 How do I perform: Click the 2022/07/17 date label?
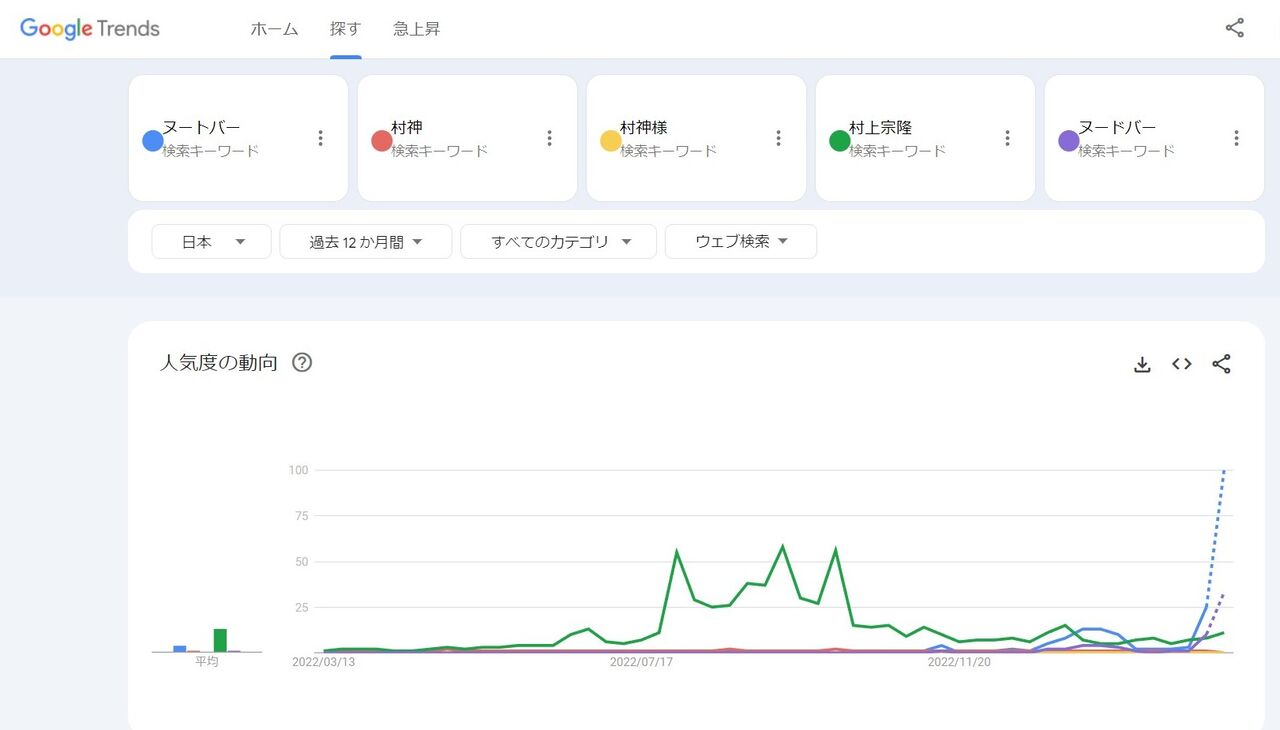pyautogui.click(x=641, y=662)
